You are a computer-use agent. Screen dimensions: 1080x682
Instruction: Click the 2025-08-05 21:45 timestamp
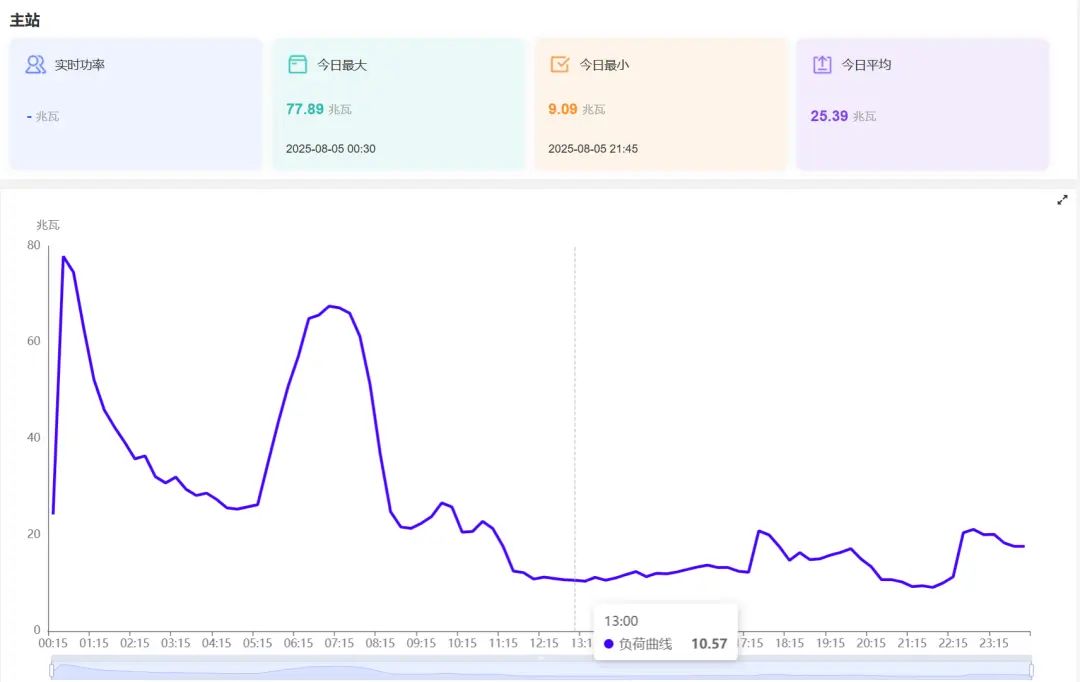592,149
